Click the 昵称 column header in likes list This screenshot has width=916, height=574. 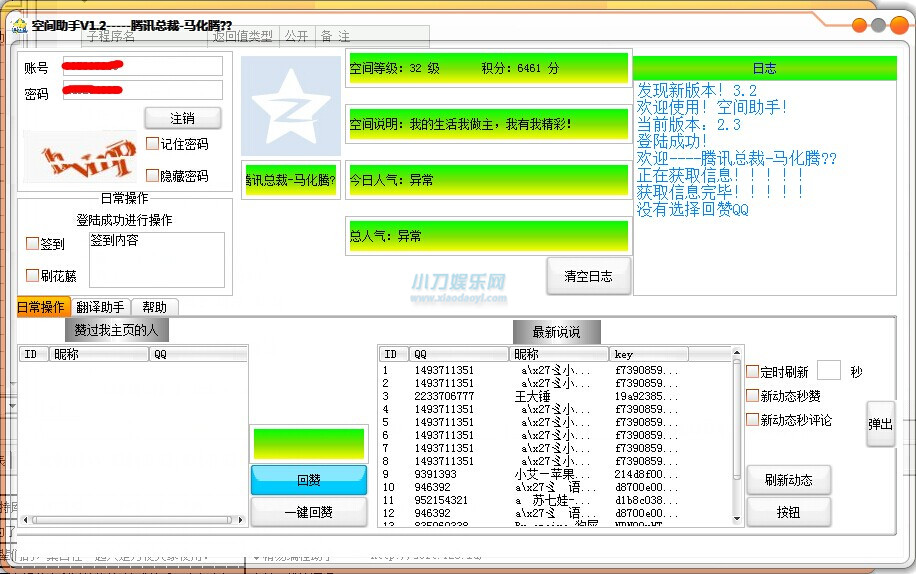99,354
